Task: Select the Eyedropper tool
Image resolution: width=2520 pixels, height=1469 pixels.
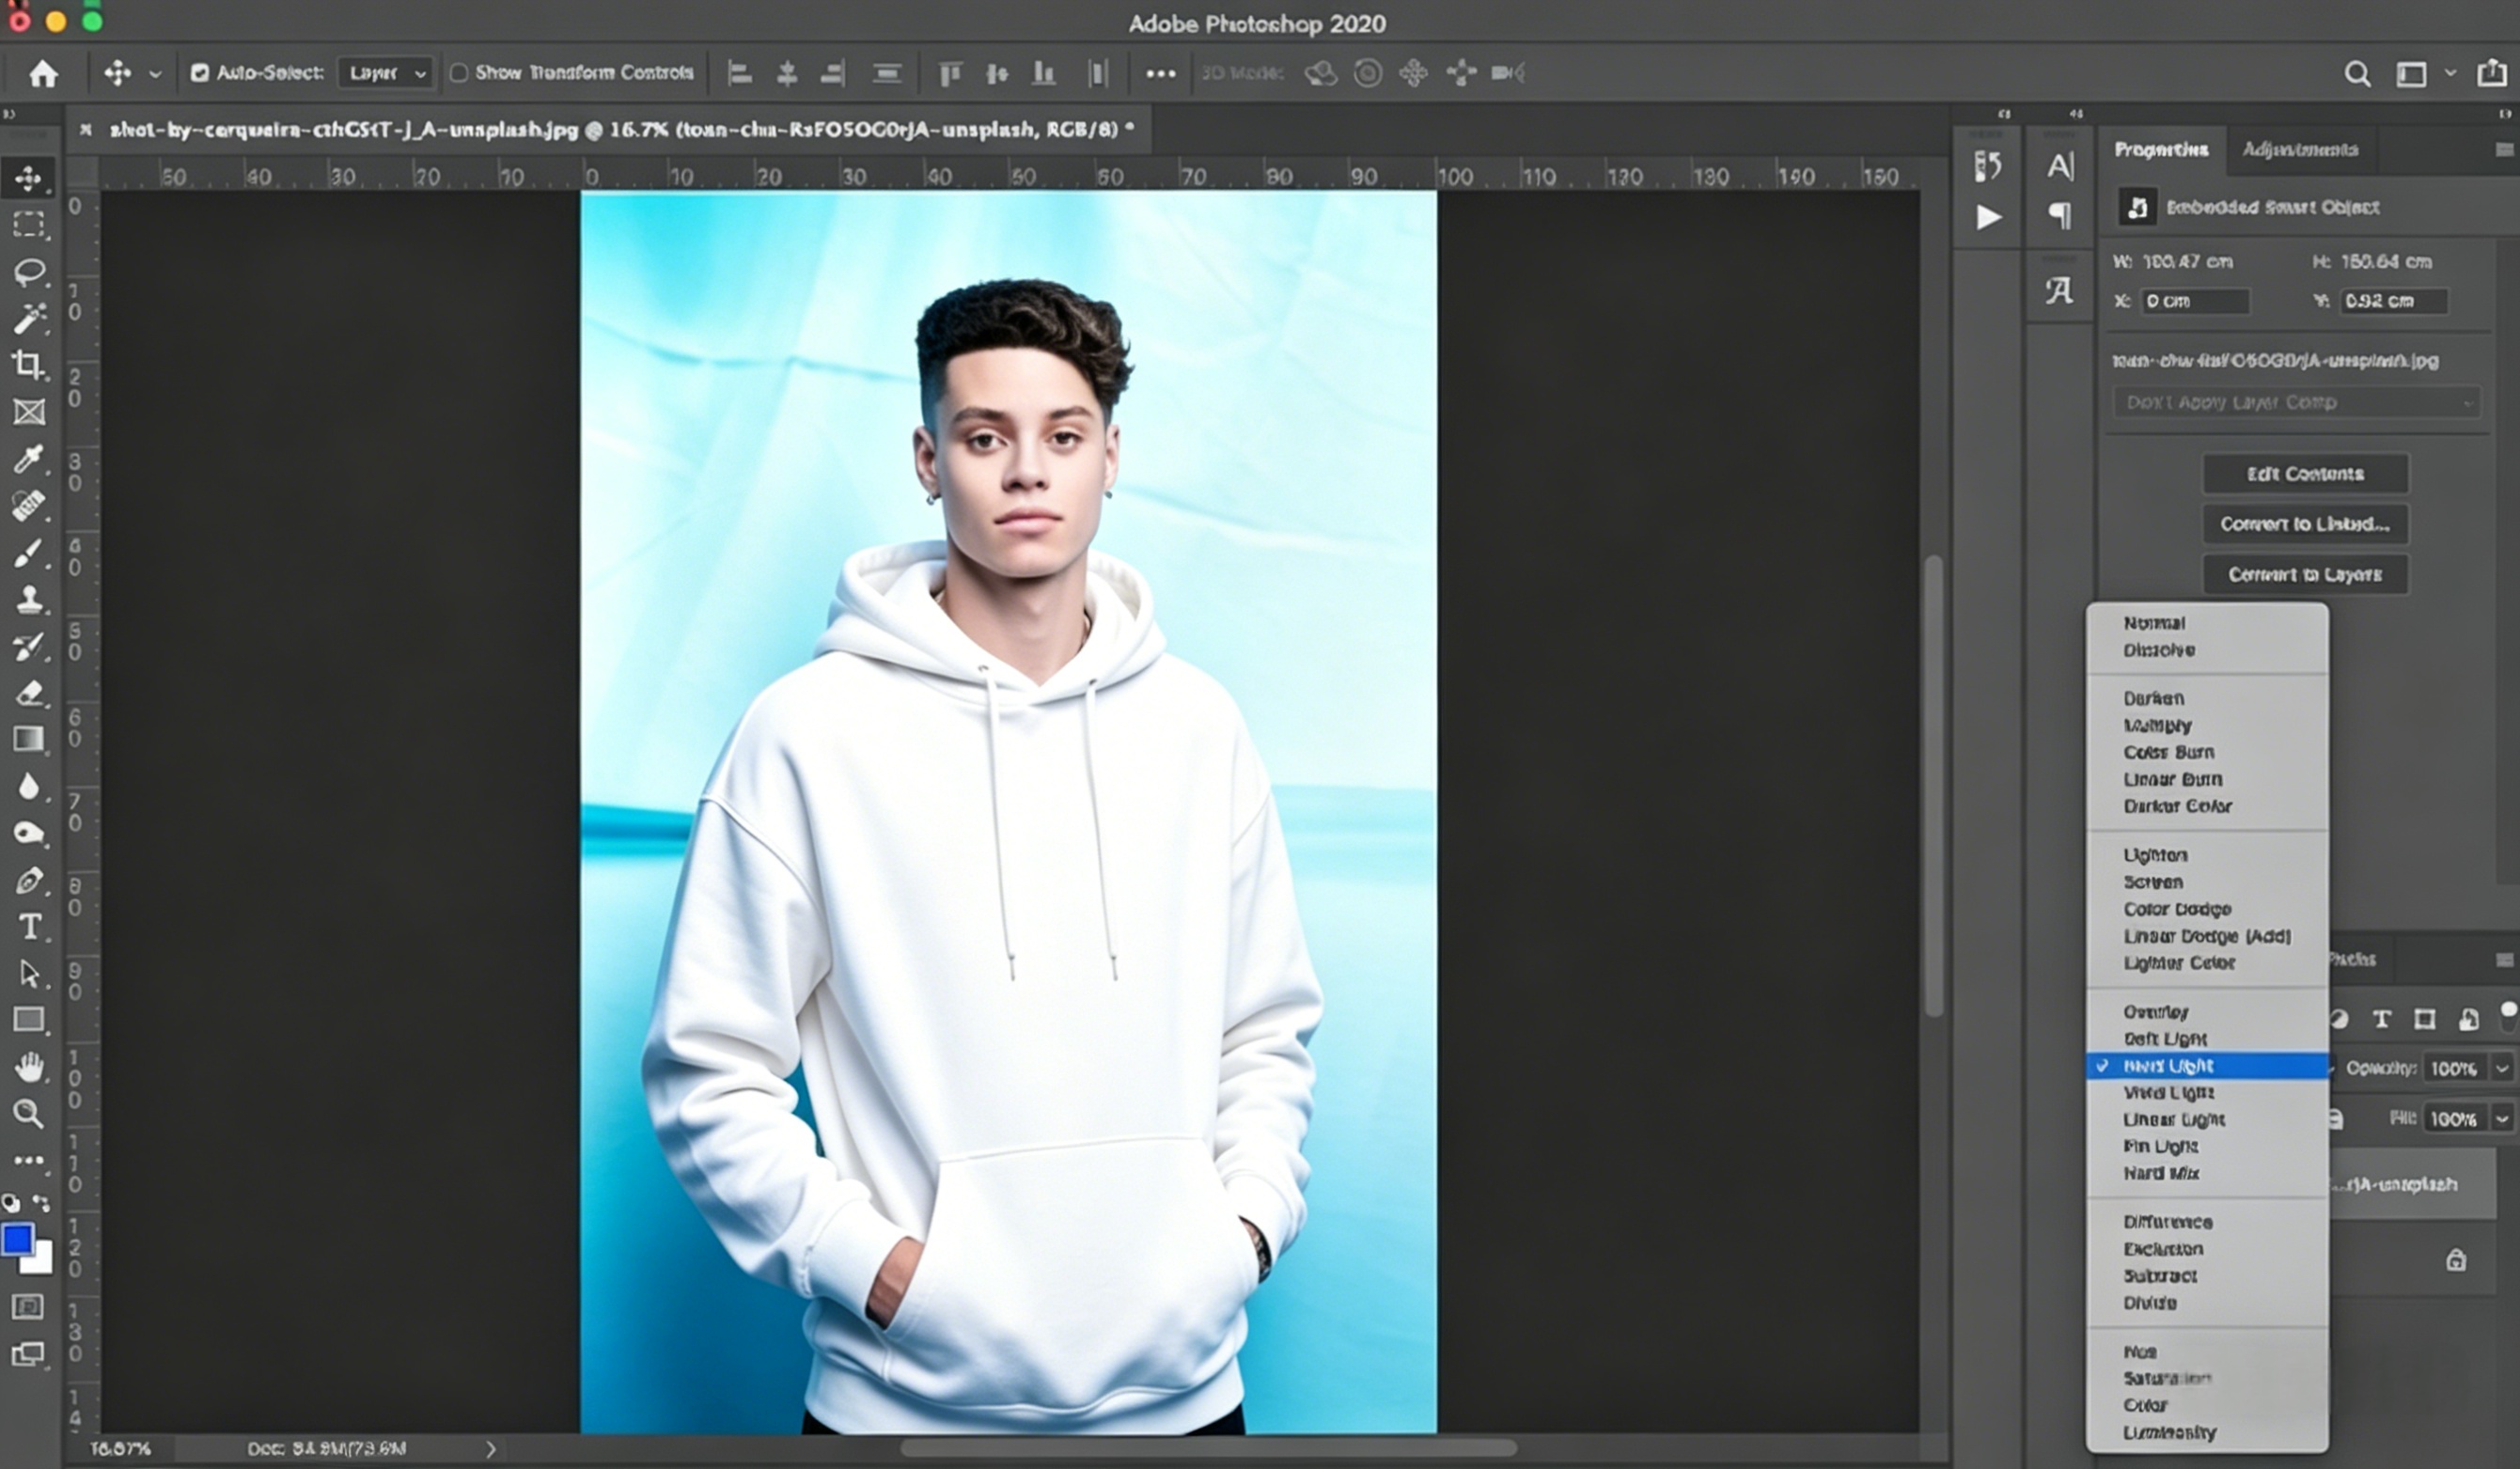Action: 28,460
